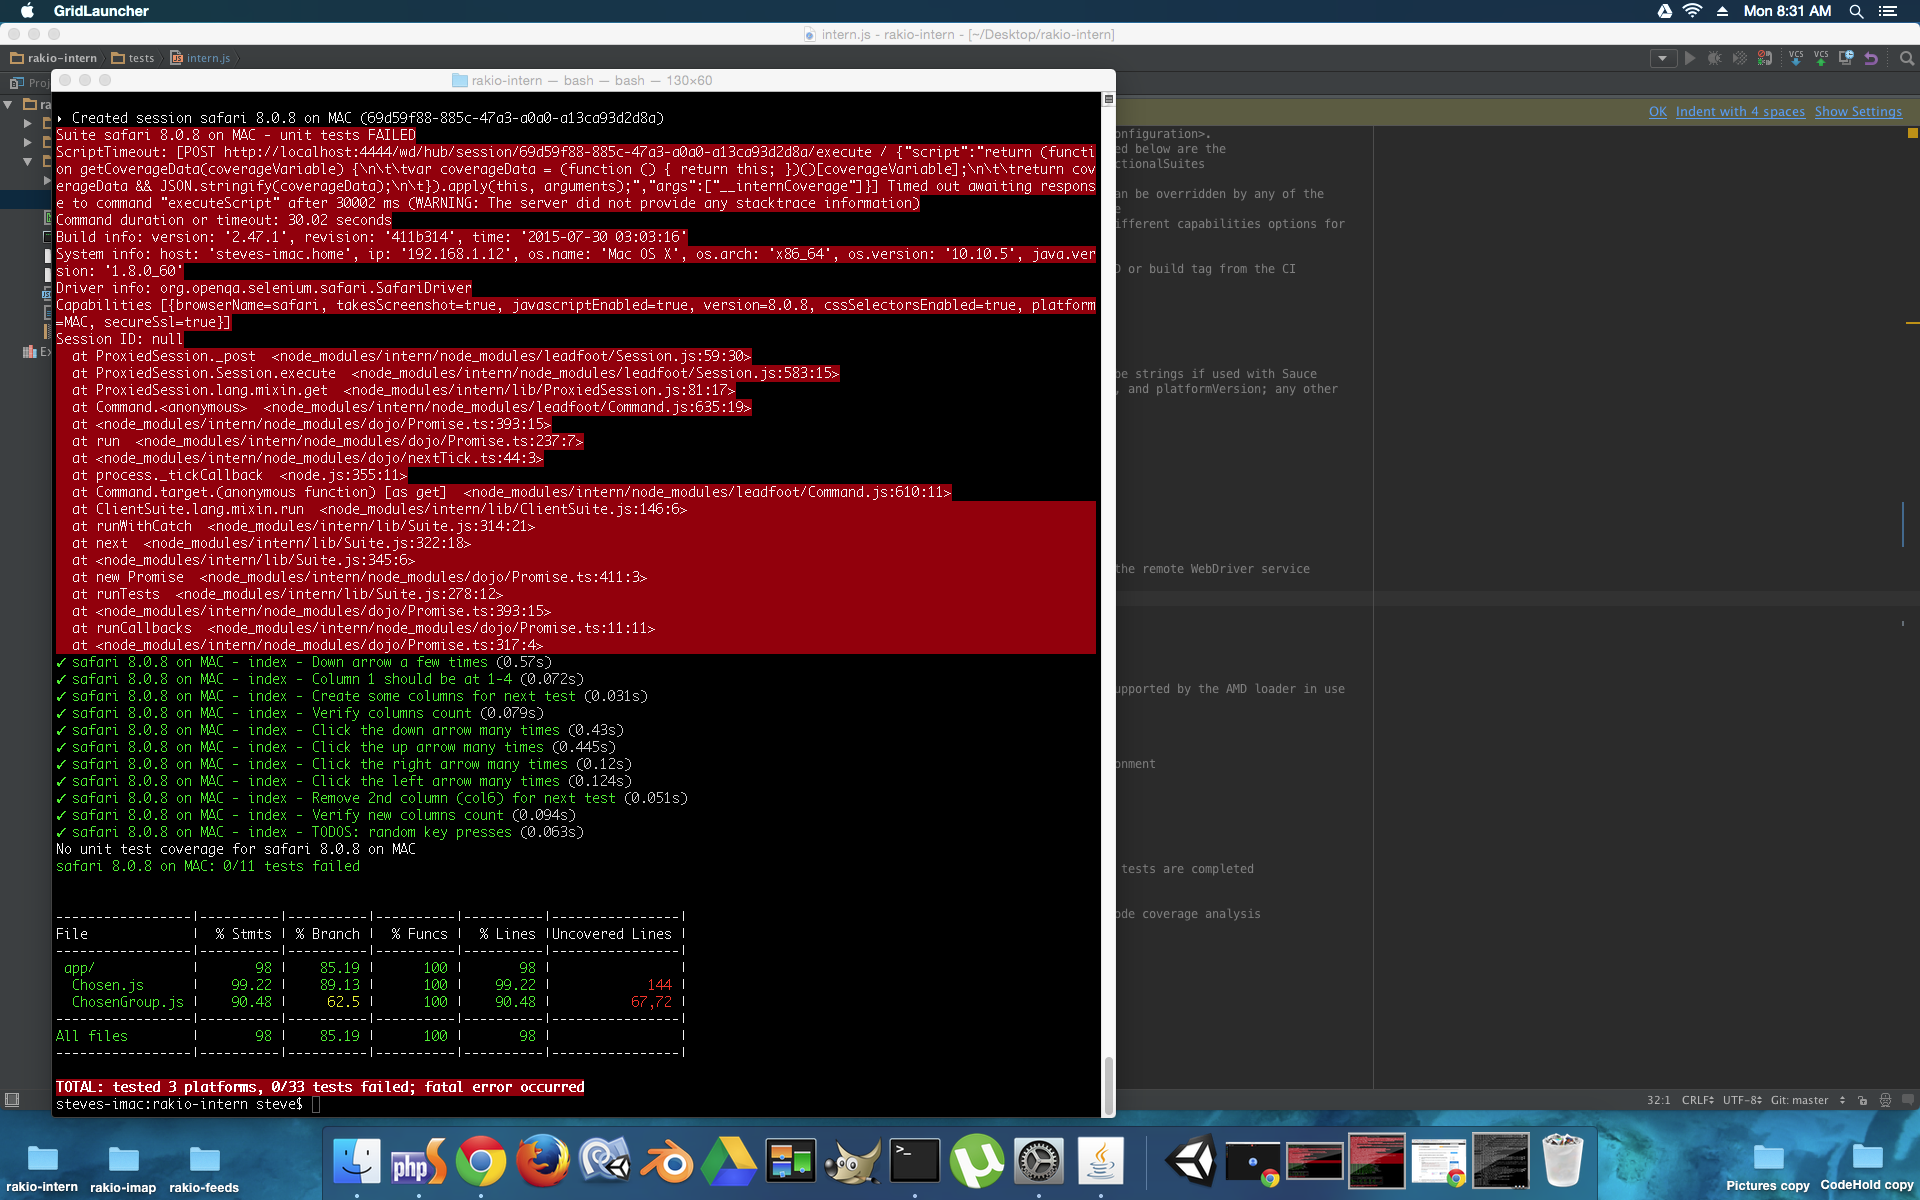
Task: Click the OK link in editor notification bar
Action: (x=1658, y=112)
